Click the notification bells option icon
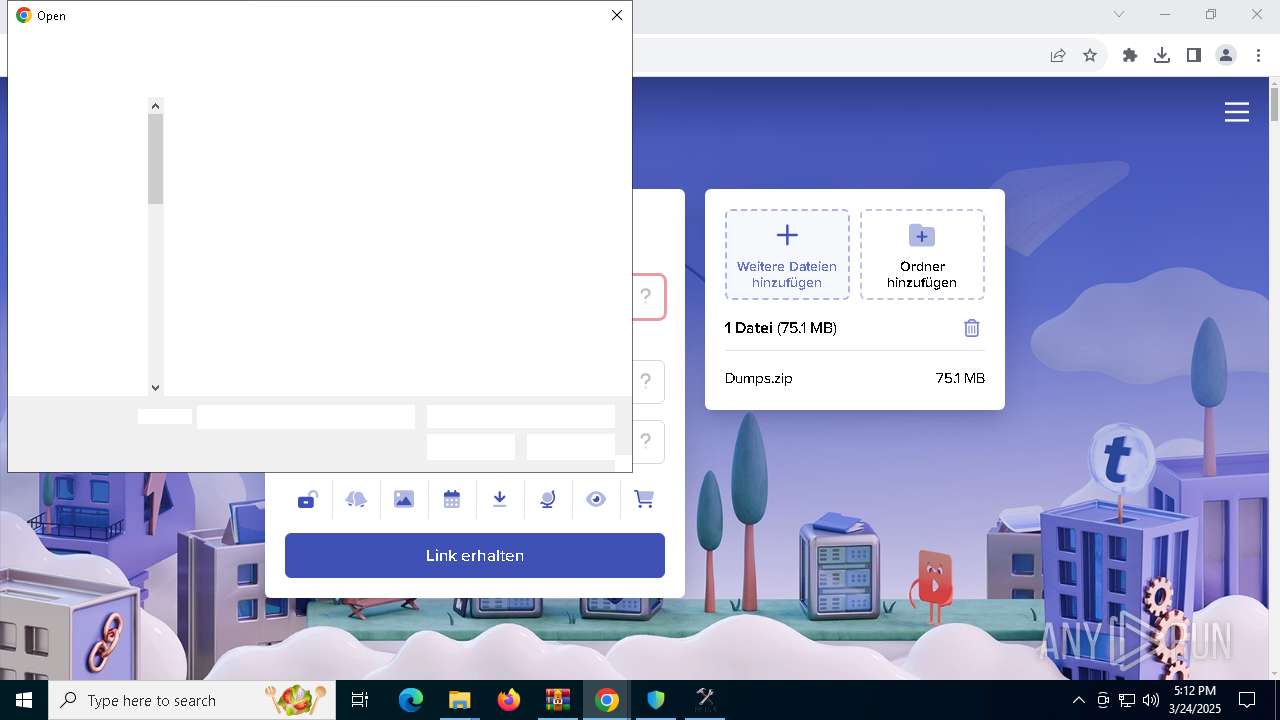The image size is (1280, 720). 356,499
